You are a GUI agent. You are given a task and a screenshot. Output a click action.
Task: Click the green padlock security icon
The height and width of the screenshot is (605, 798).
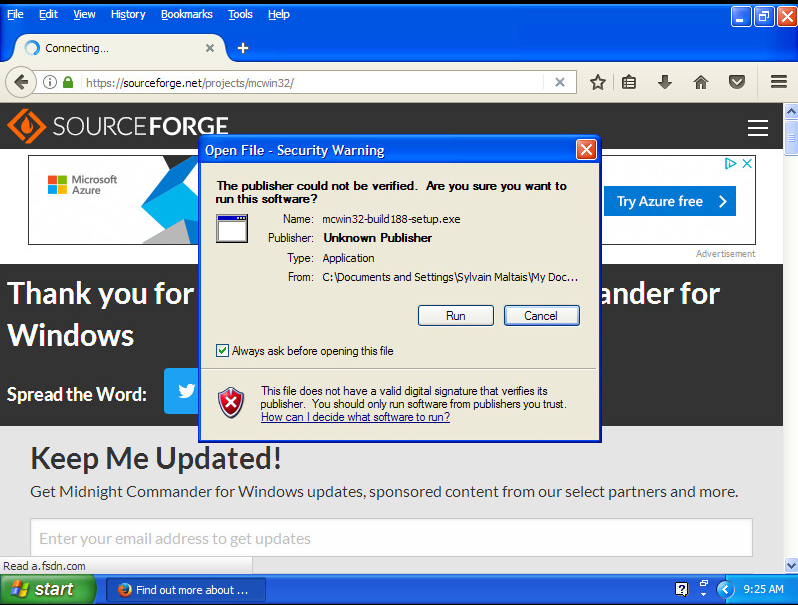(x=68, y=82)
